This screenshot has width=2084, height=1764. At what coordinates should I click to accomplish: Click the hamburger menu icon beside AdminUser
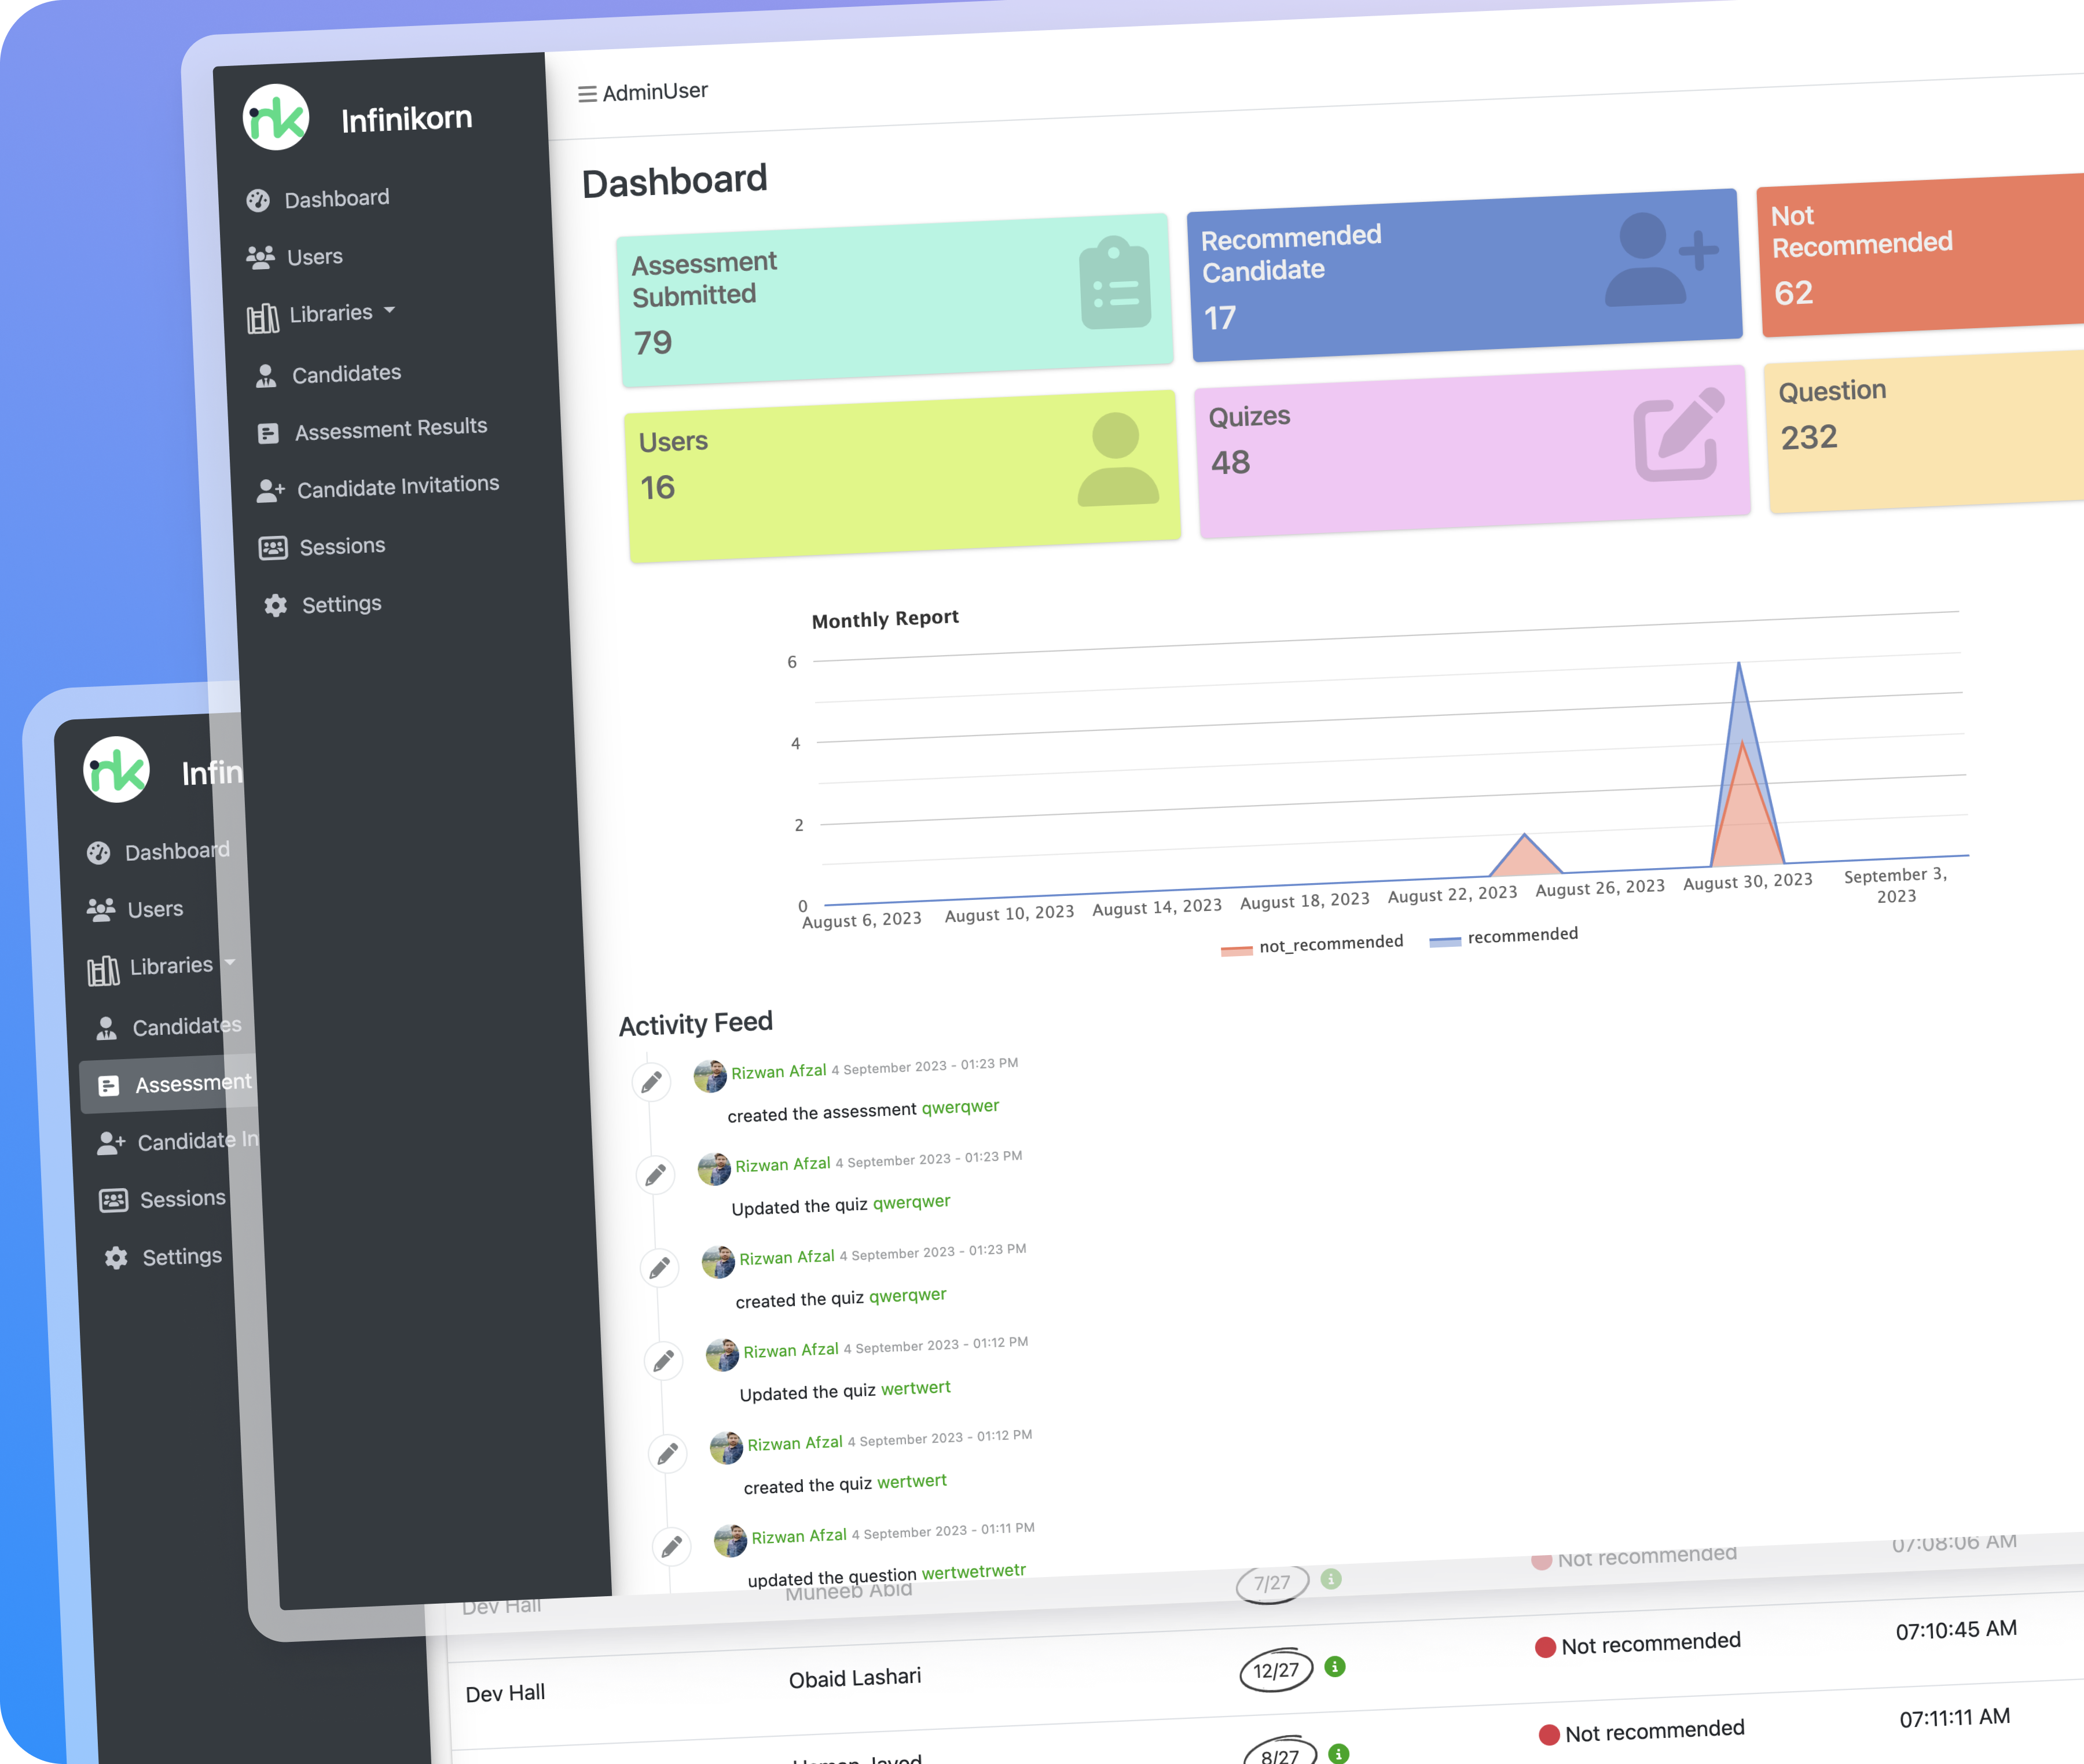coord(587,95)
